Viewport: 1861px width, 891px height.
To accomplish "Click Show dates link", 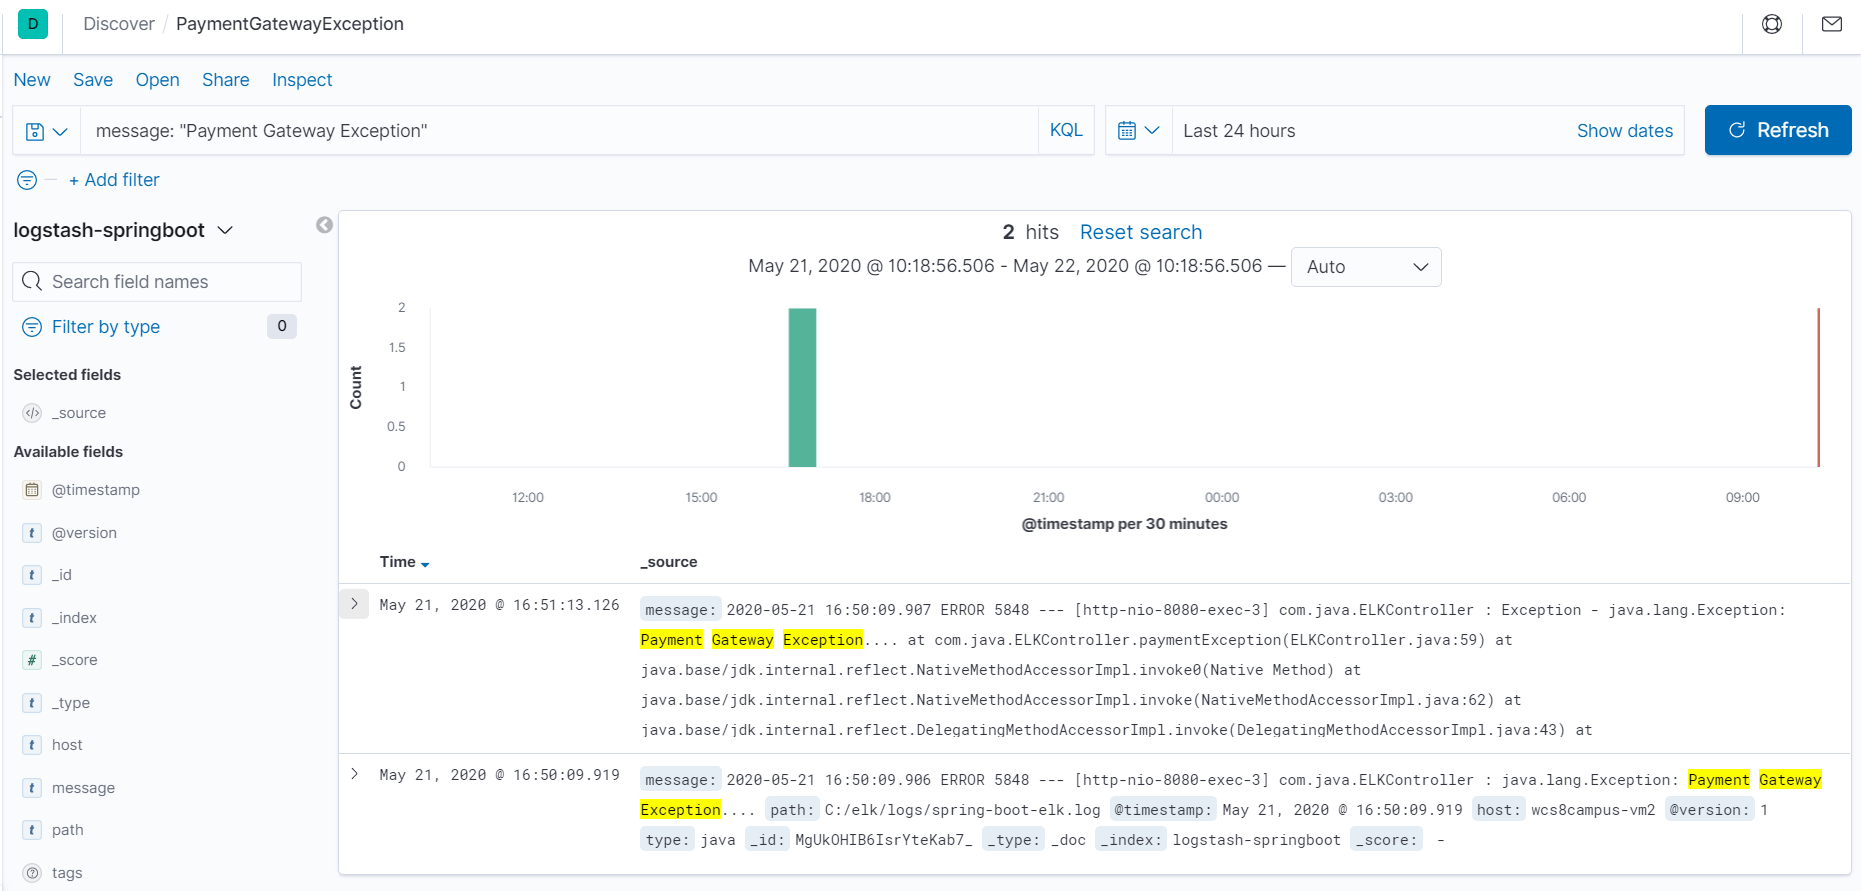I will pos(1625,131).
